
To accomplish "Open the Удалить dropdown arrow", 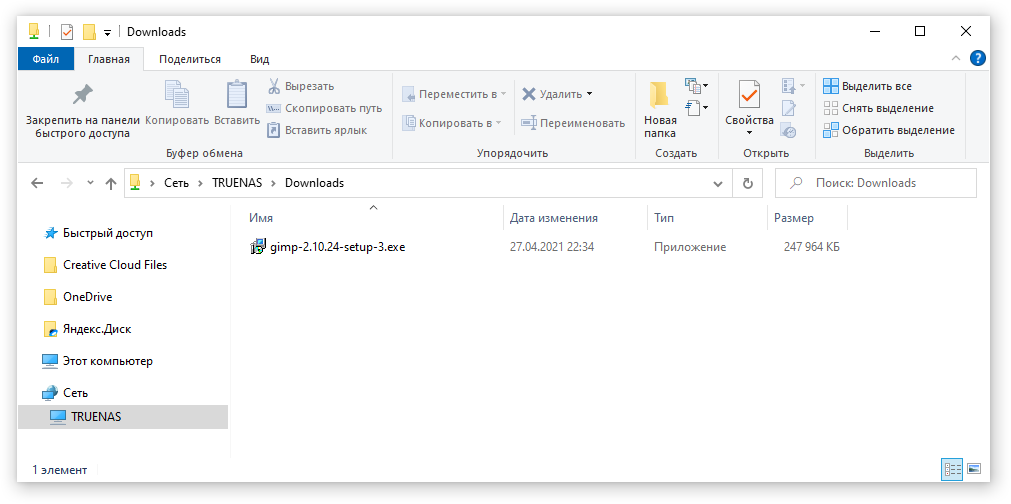I will pyautogui.click(x=589, y=94).
